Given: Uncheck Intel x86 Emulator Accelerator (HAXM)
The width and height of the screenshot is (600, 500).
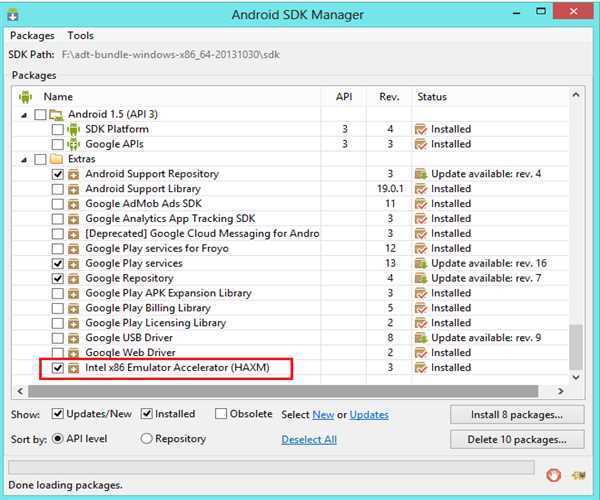Looking at the screenshot, I should [x=57, y=368].
